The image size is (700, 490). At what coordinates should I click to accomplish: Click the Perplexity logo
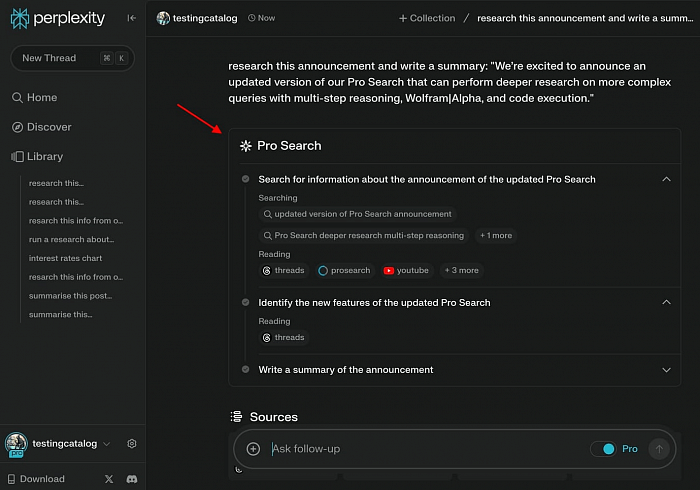(58, 18)
